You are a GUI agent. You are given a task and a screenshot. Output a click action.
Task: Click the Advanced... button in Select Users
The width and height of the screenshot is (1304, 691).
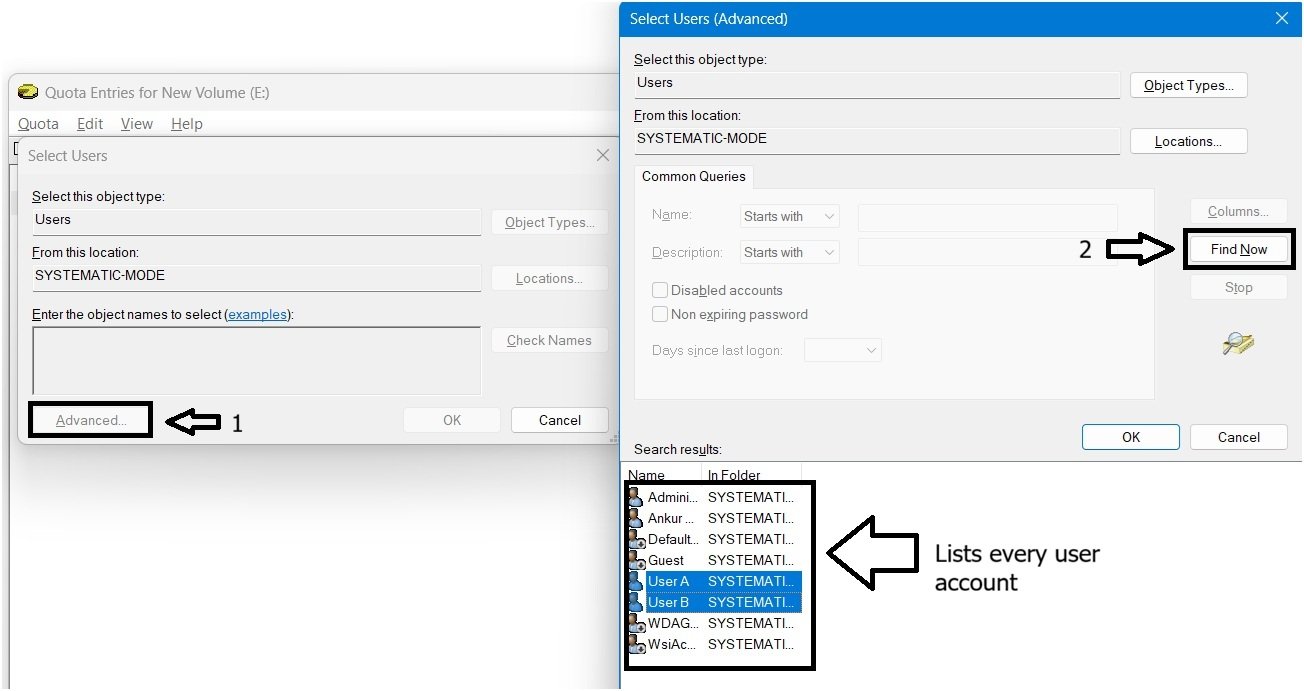[x=91, y=421]
